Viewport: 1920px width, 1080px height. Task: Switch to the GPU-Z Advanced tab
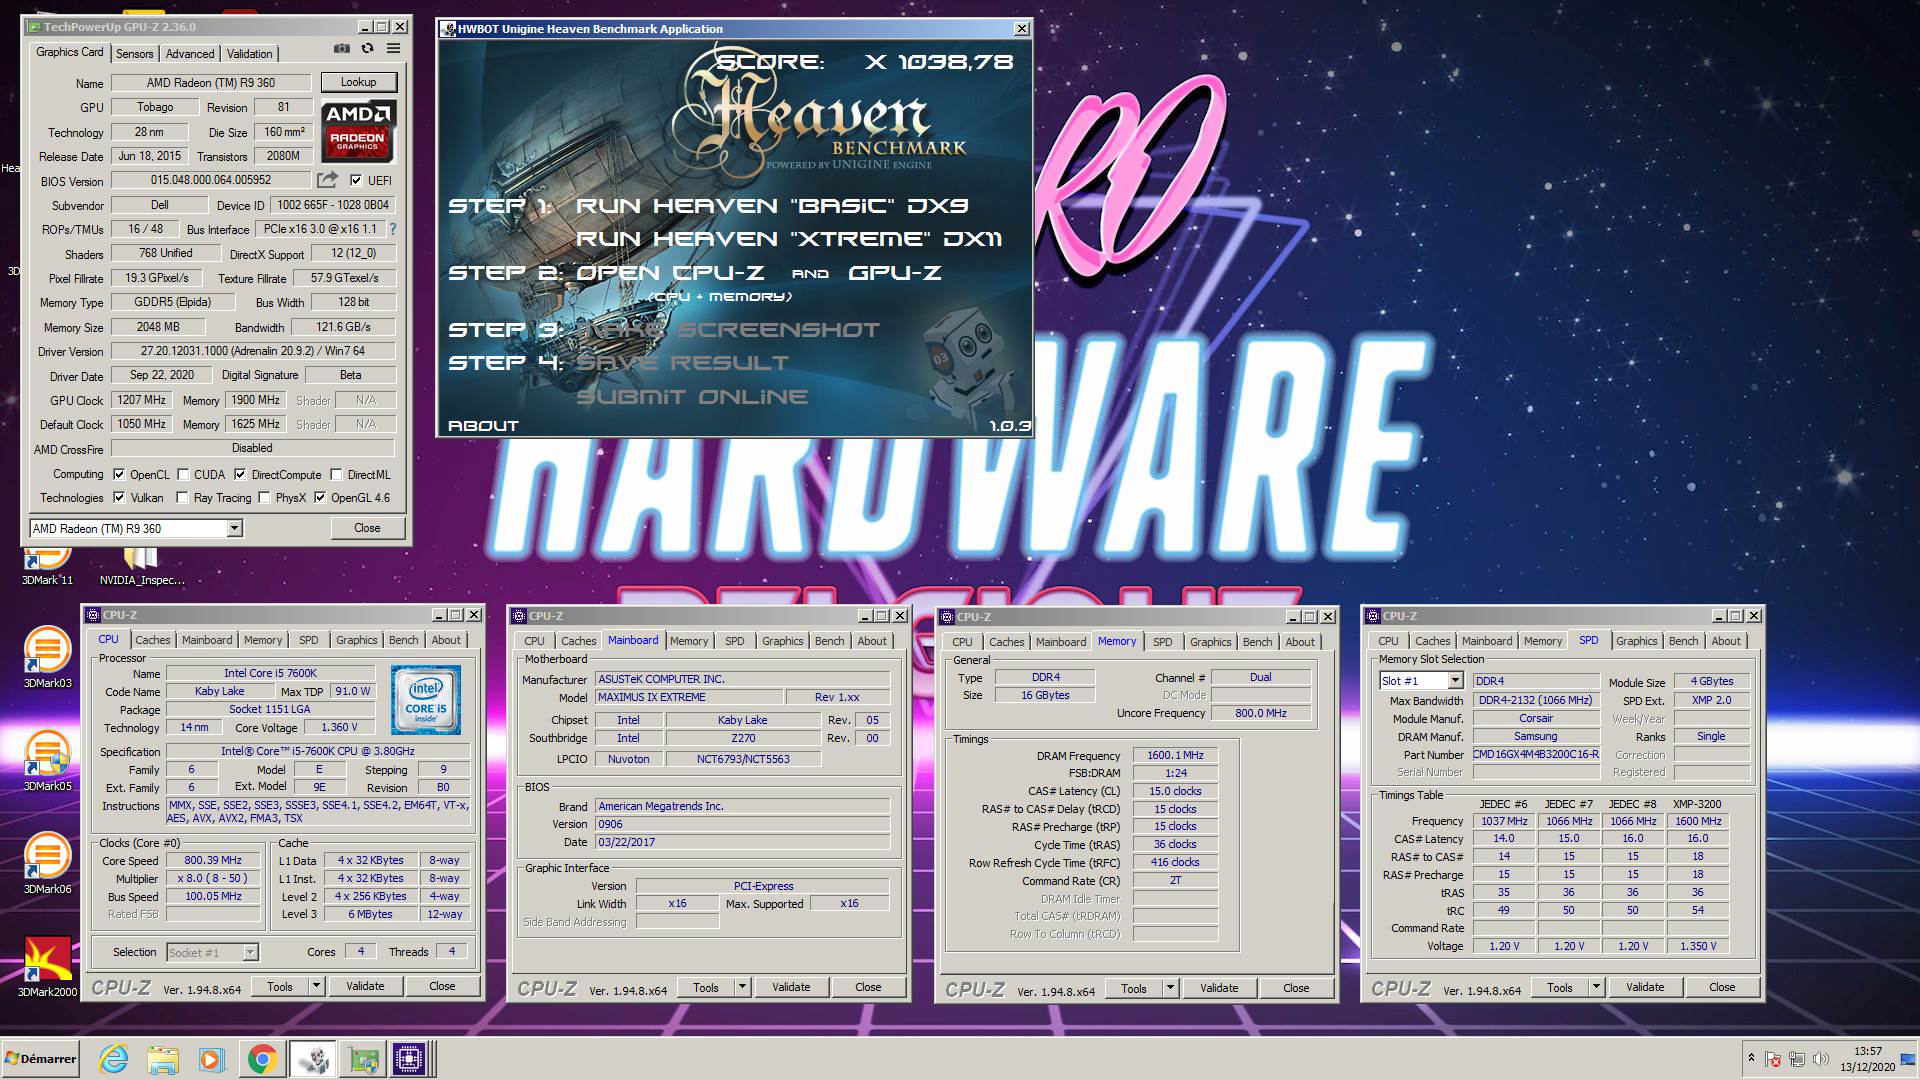pyautogui.click(x=190, y=54)
